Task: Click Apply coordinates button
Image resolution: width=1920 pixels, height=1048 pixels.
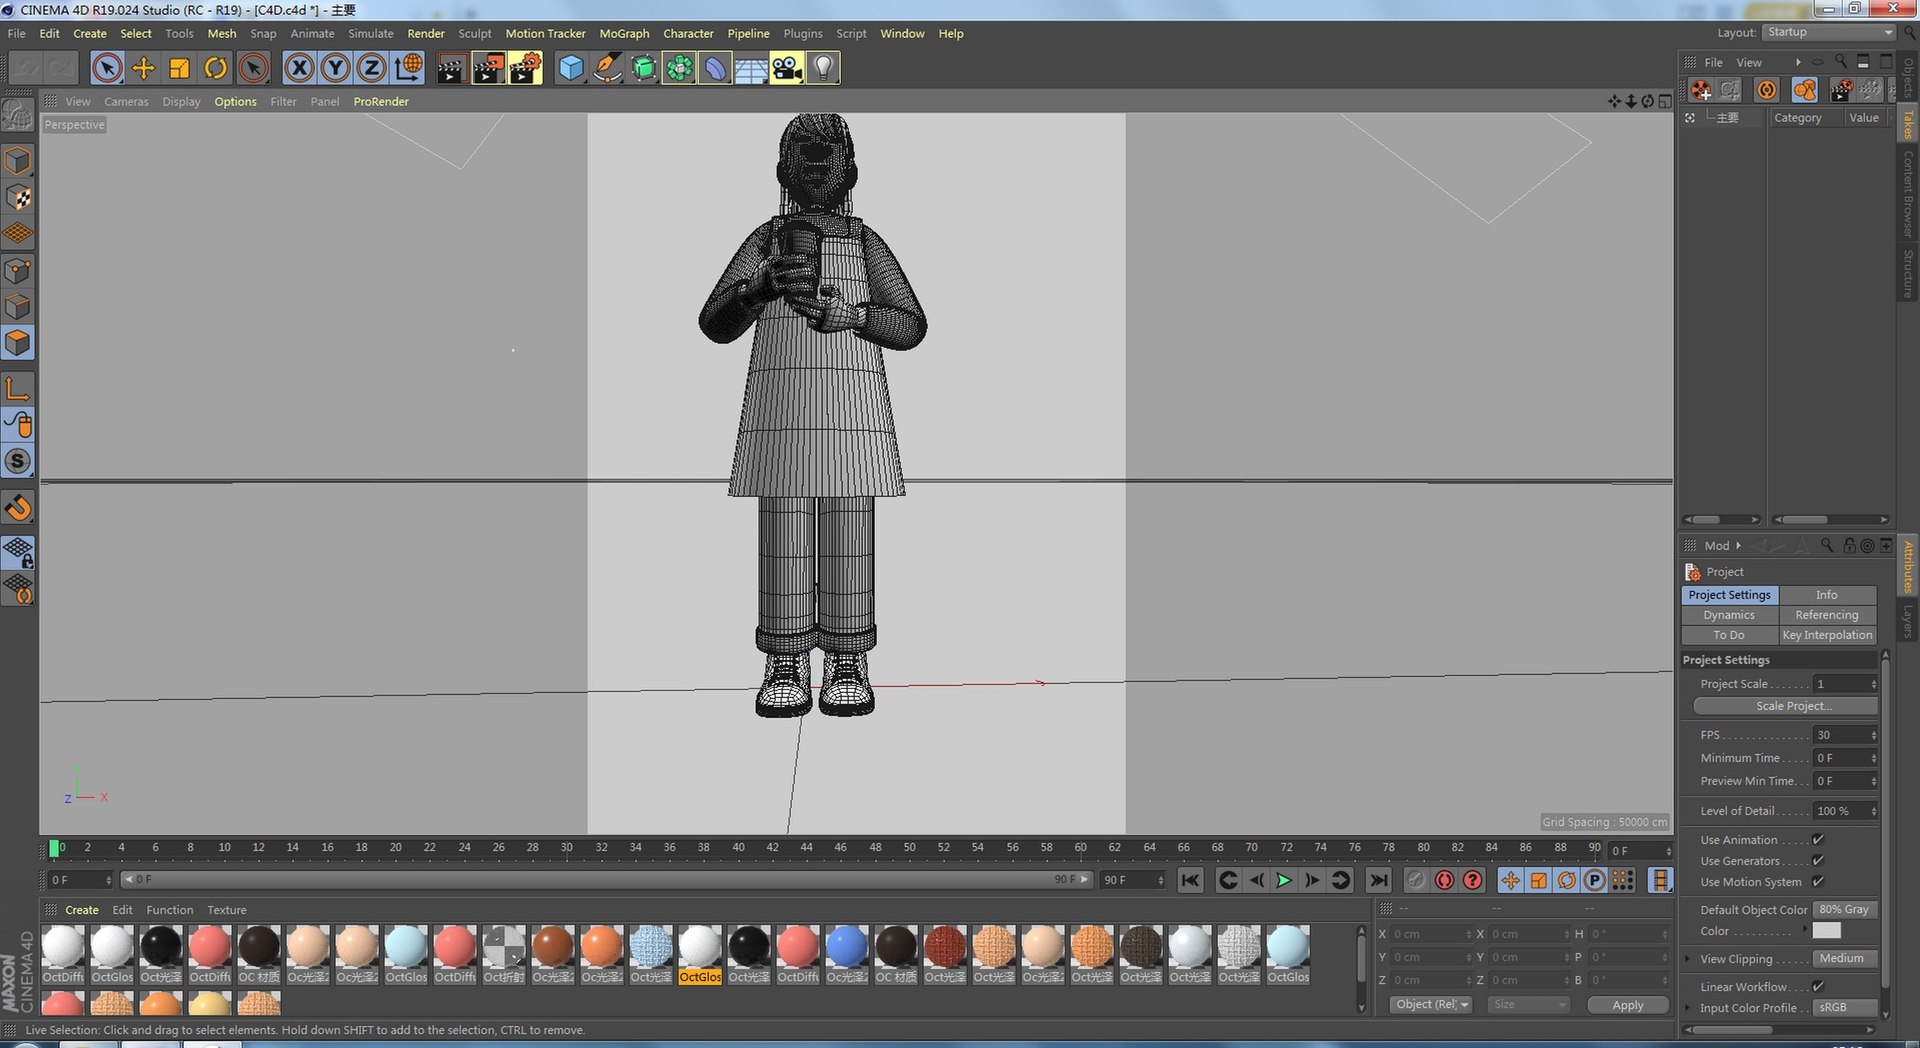Action: click(x=1628, y=1005)
